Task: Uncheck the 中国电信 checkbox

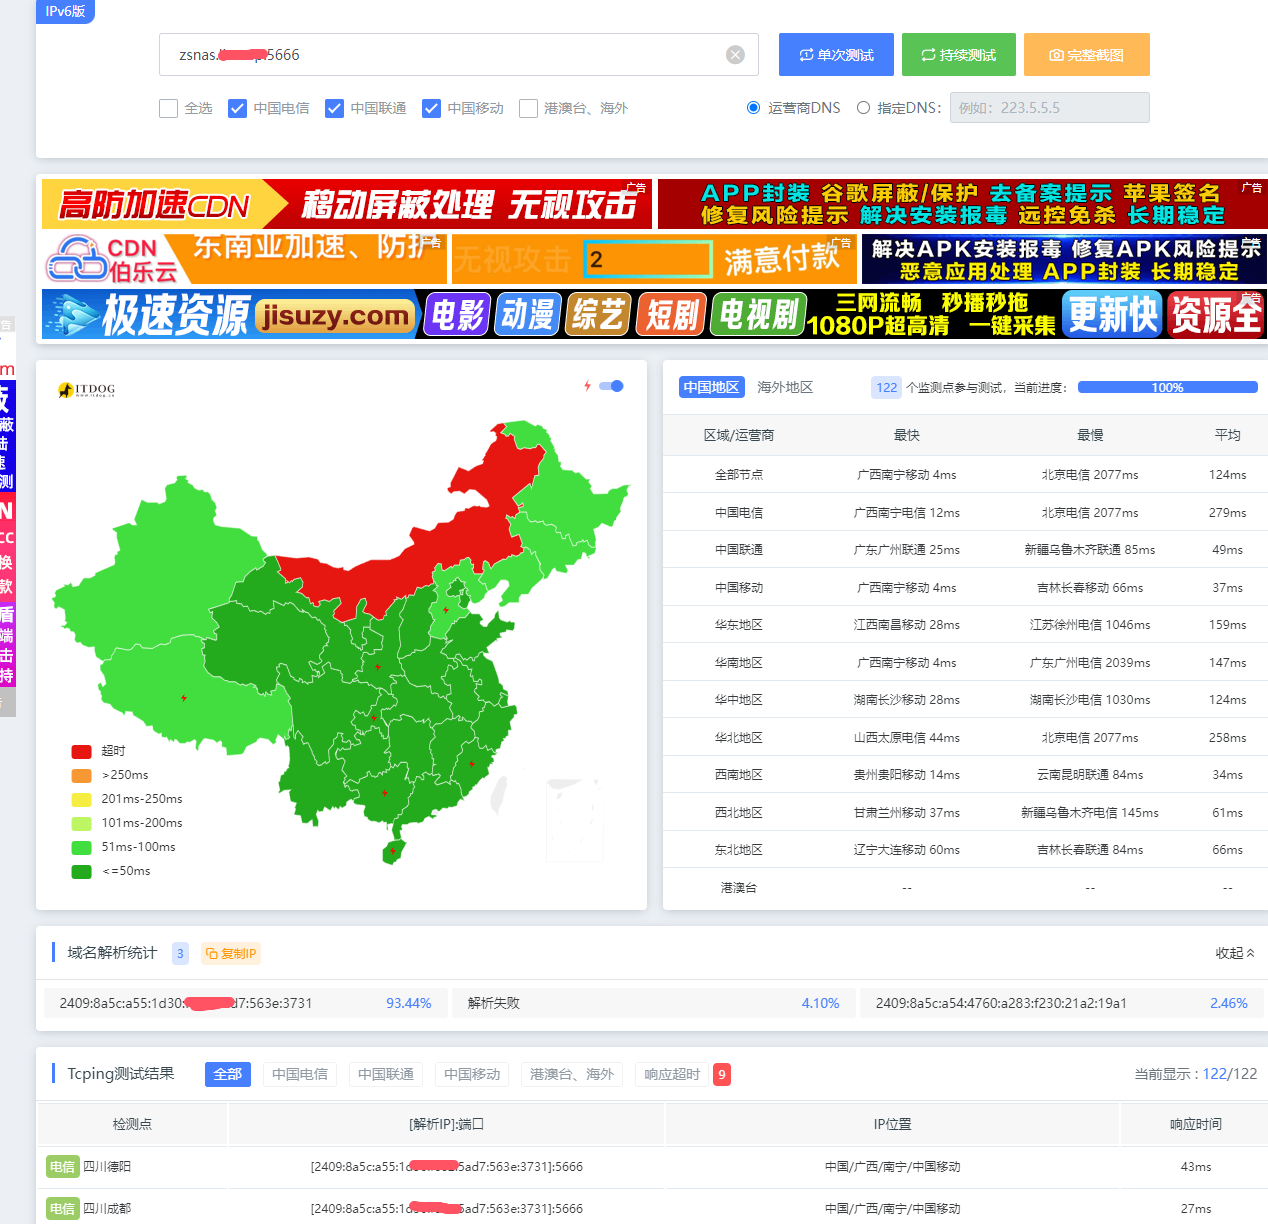Action: [237, 108]
